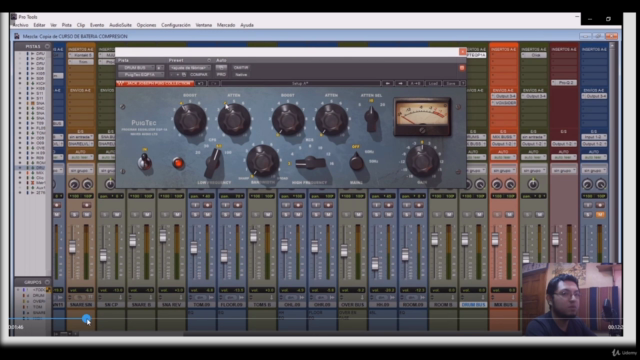Click the Pro-Q 2 insert slot

[564, 82]
